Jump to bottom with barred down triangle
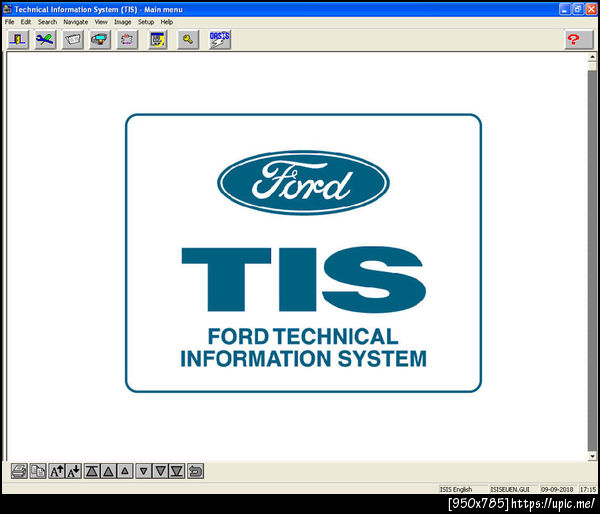Image resolution: width=600 pixels, height=514 pixels. (177, 471)
